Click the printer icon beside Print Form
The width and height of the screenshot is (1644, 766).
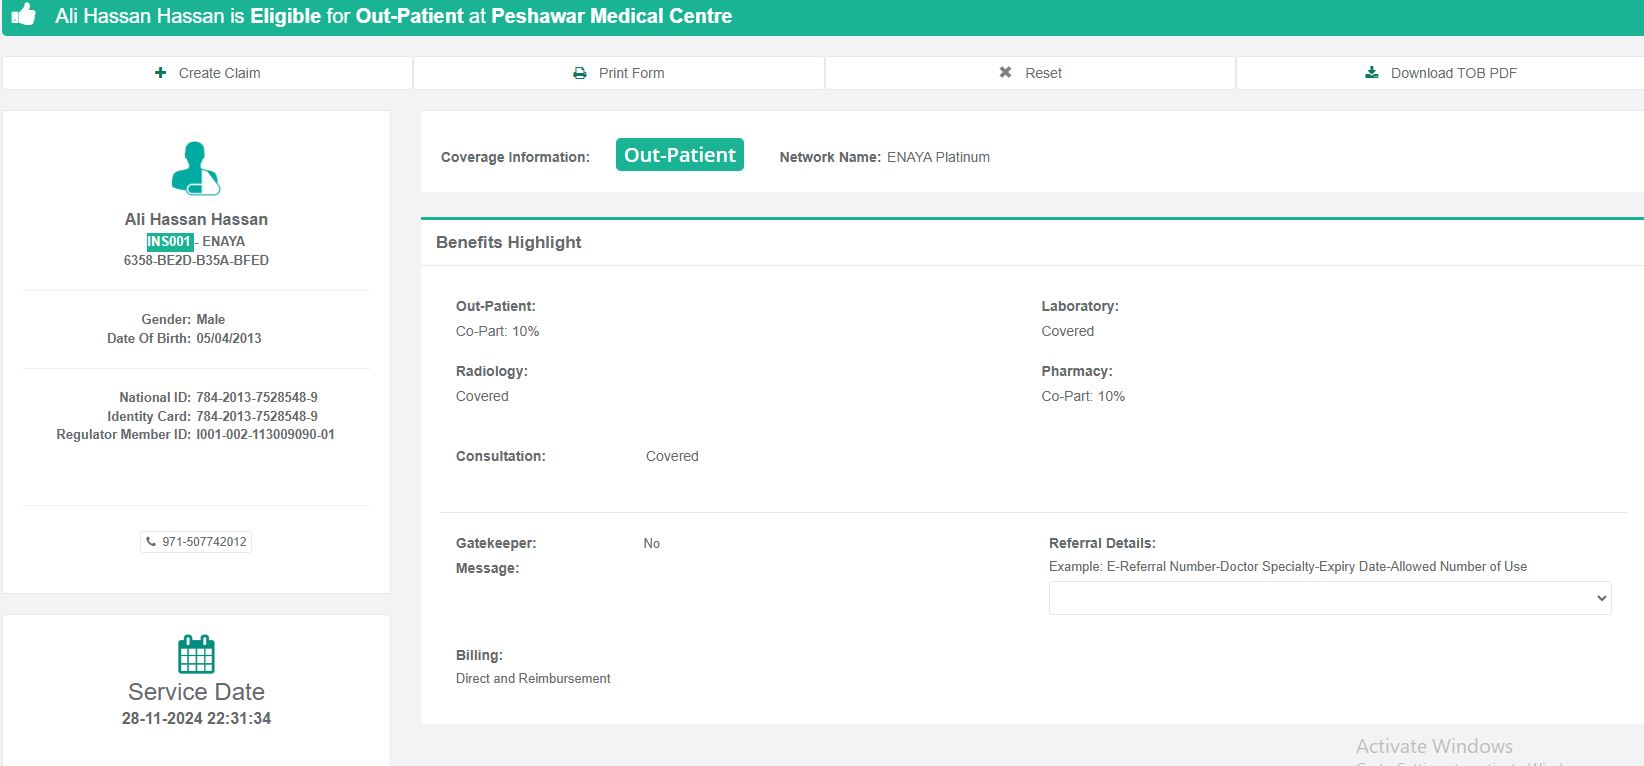pos(580,73)
